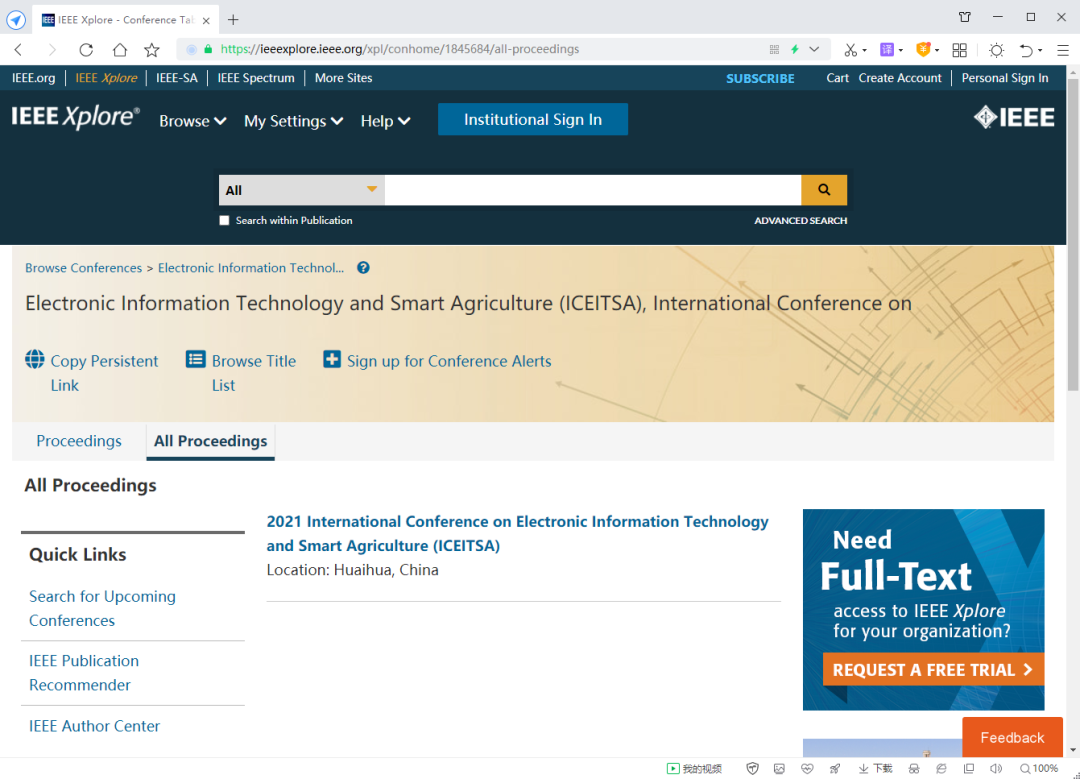Click the breadcrumb help question mark icon
This screenshot has width=1080, height=779.
[x=363, y=268]
